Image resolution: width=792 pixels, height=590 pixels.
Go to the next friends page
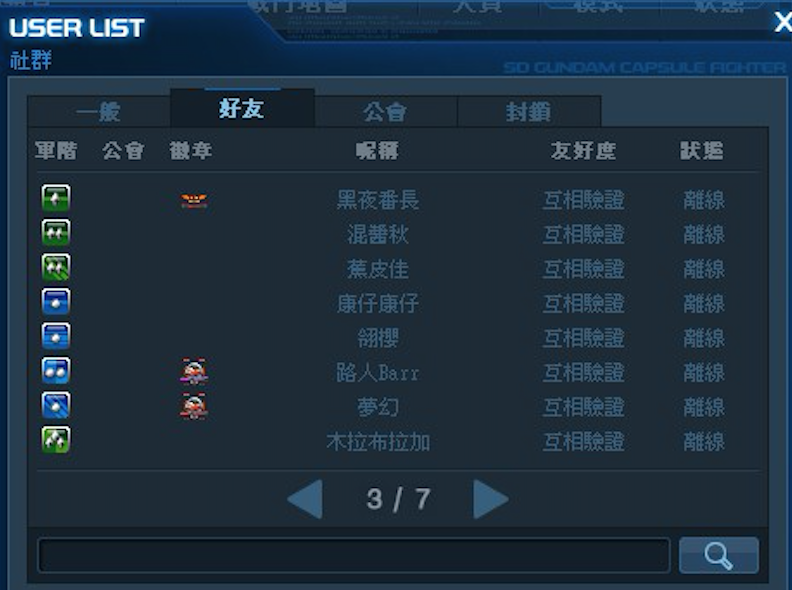coord(490,499)
